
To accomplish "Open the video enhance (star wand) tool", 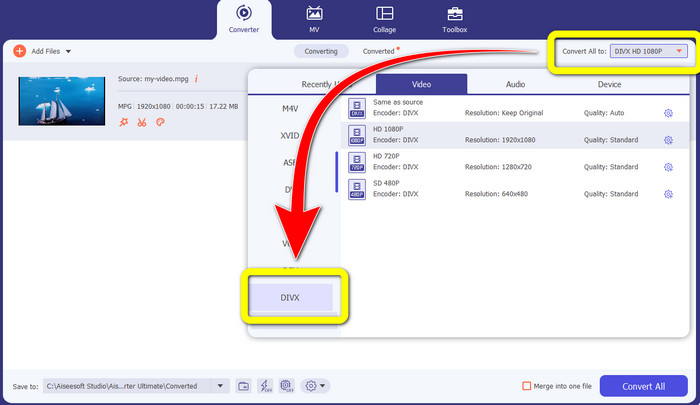I will (124, 122).
